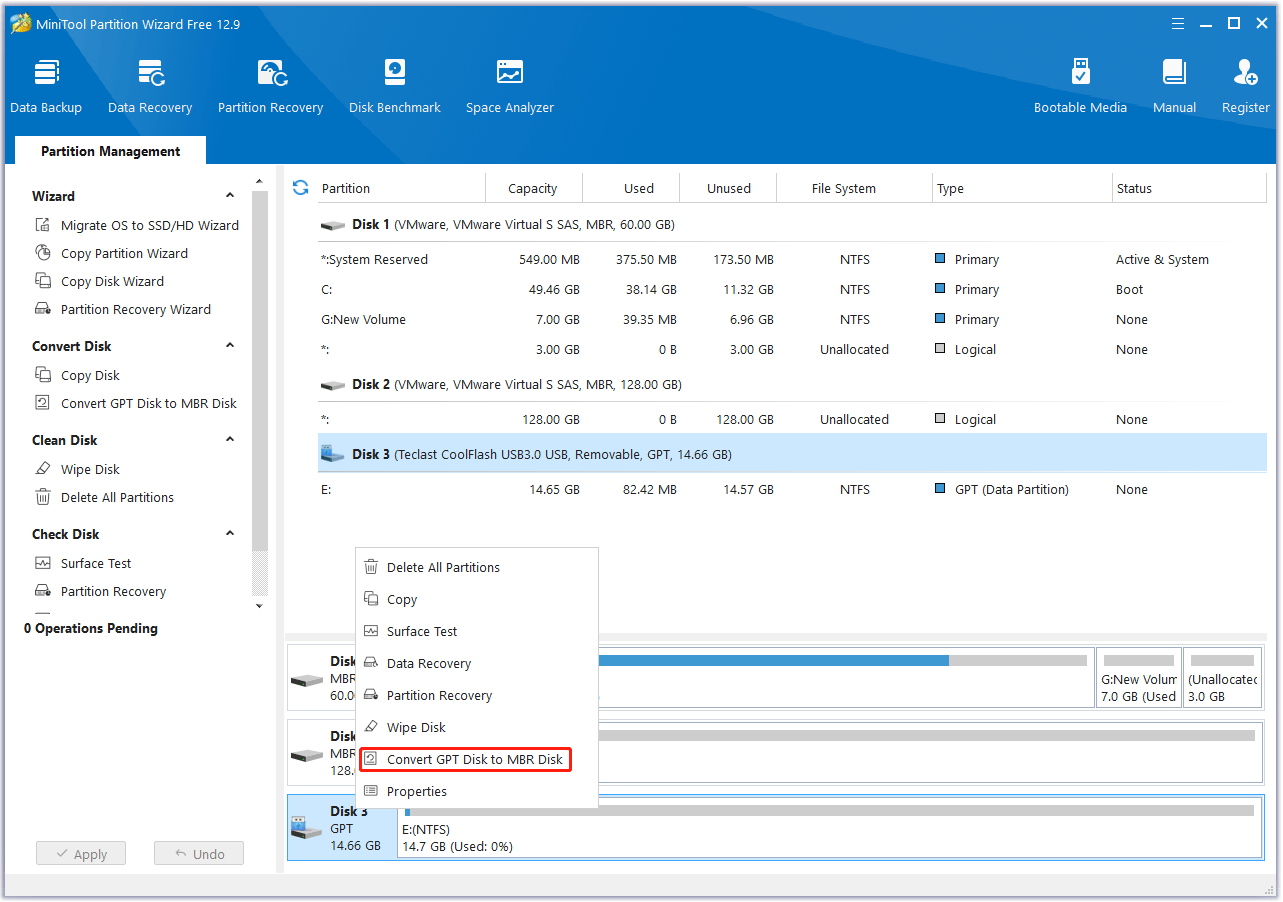Select System Reserved partition row

[792, 259]
